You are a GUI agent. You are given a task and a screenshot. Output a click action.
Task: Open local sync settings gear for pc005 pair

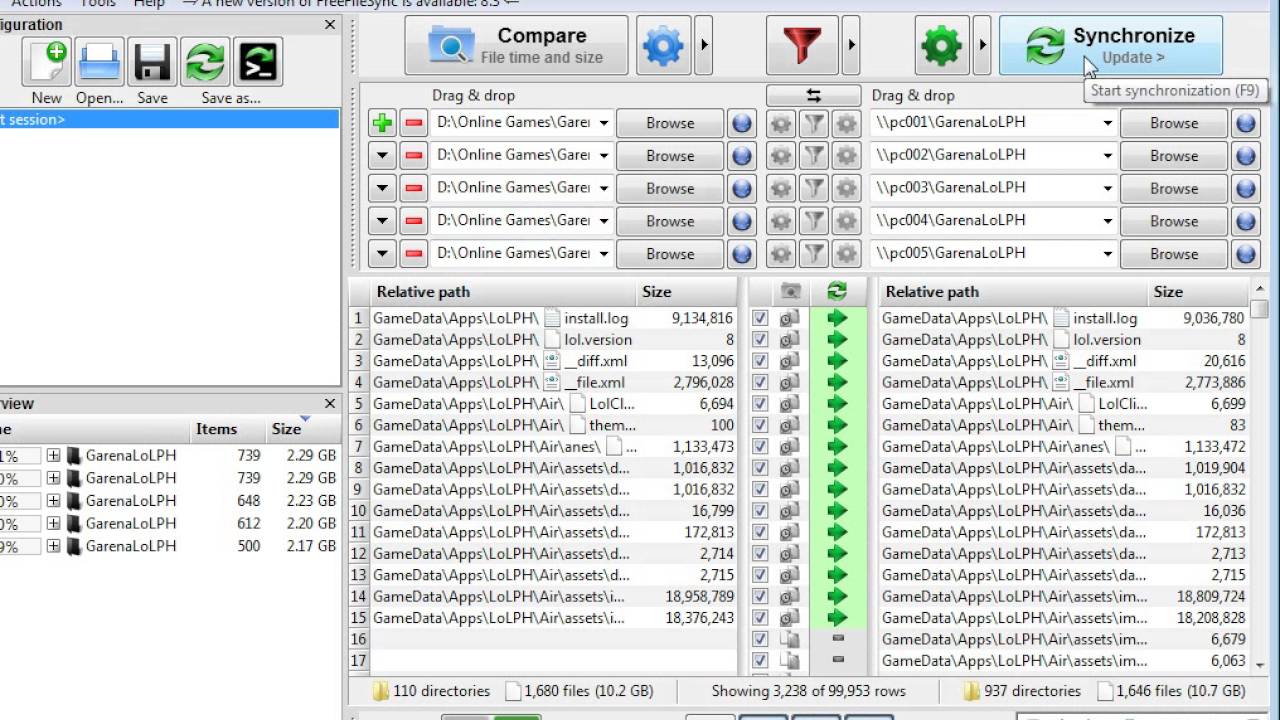[847, 253]
